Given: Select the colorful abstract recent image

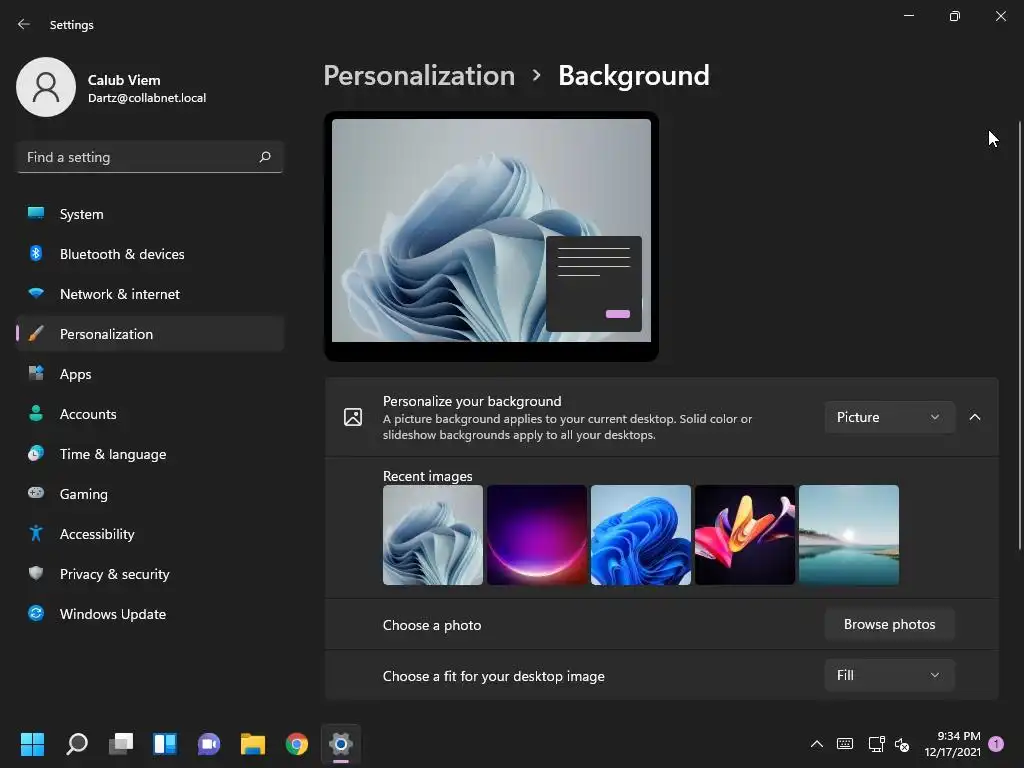Looking at the screenshot, I should click(745, 535).
